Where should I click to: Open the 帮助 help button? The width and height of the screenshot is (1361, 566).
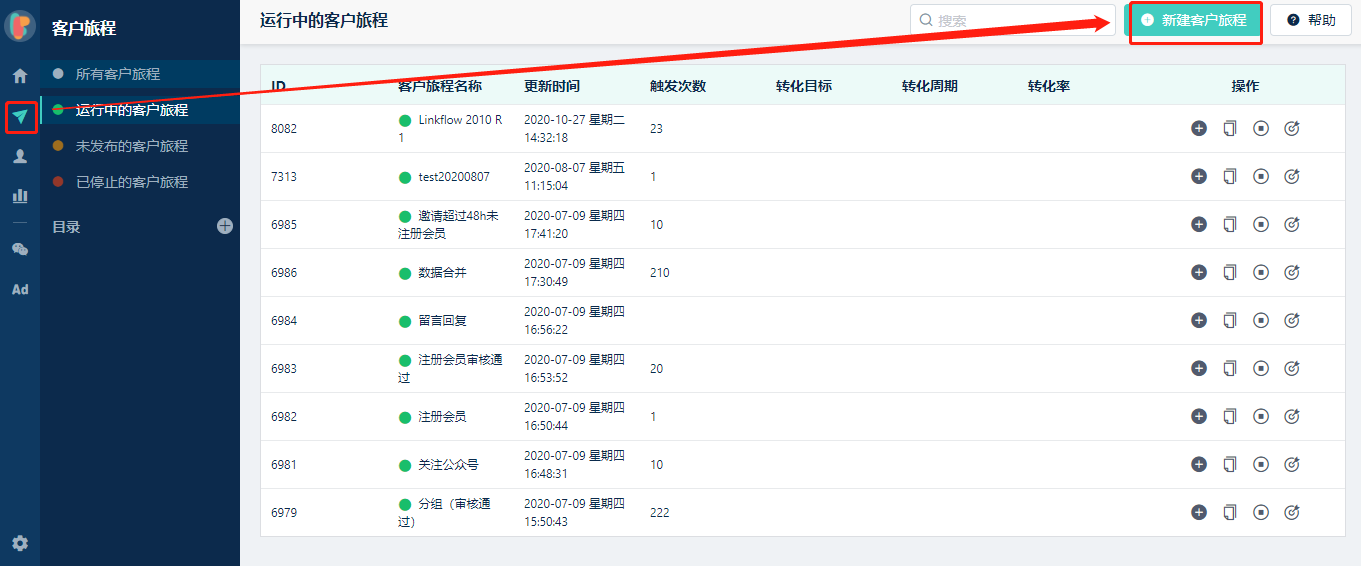click(x=1311, y=20)
